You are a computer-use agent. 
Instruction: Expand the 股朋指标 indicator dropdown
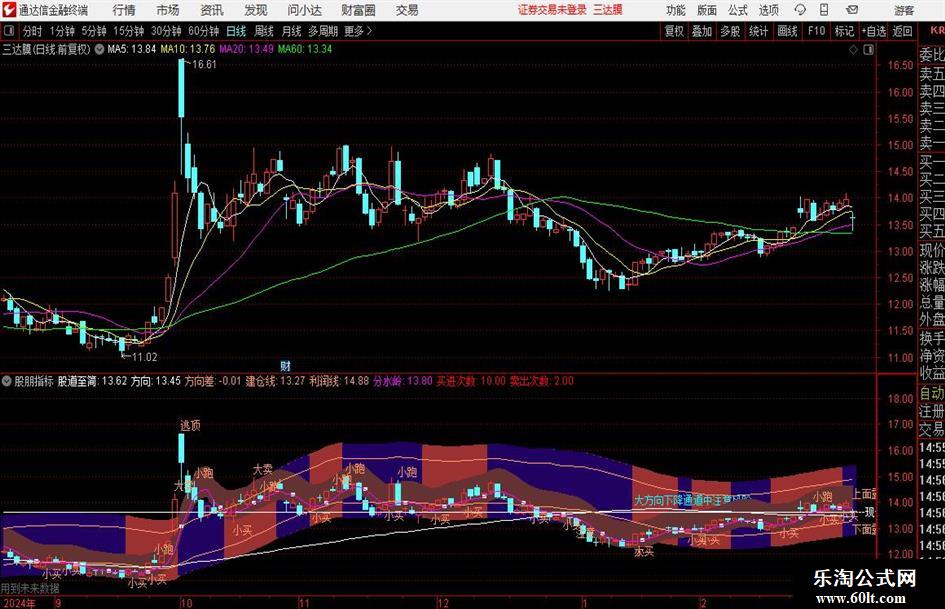tap(7, 381)
